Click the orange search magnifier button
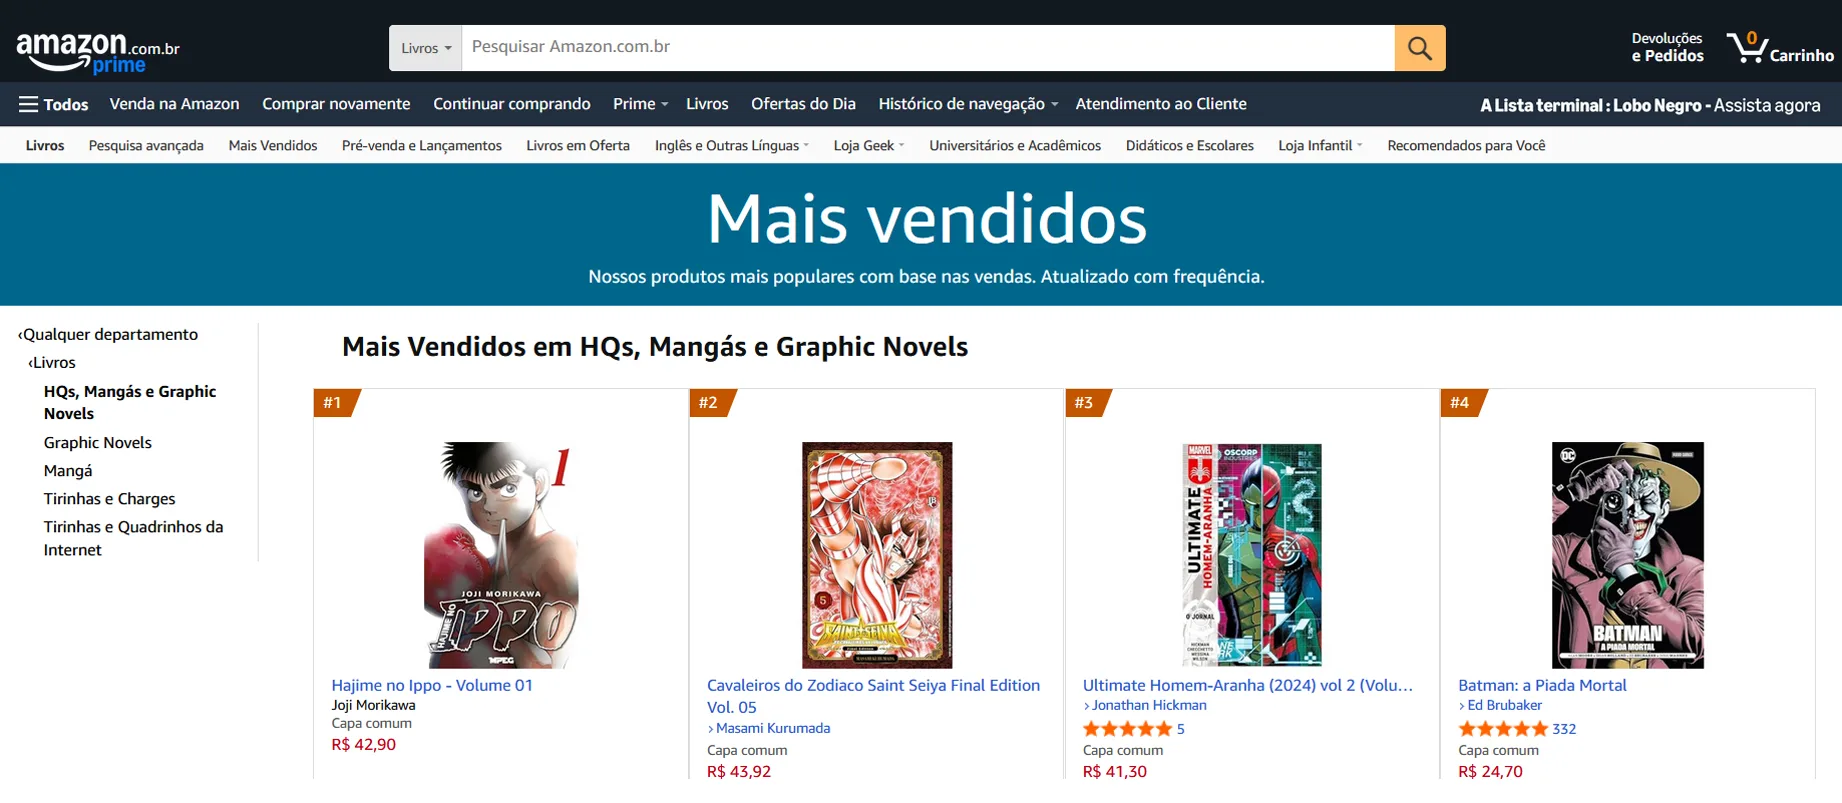The image size is (1842, 803). point(1419,48)
